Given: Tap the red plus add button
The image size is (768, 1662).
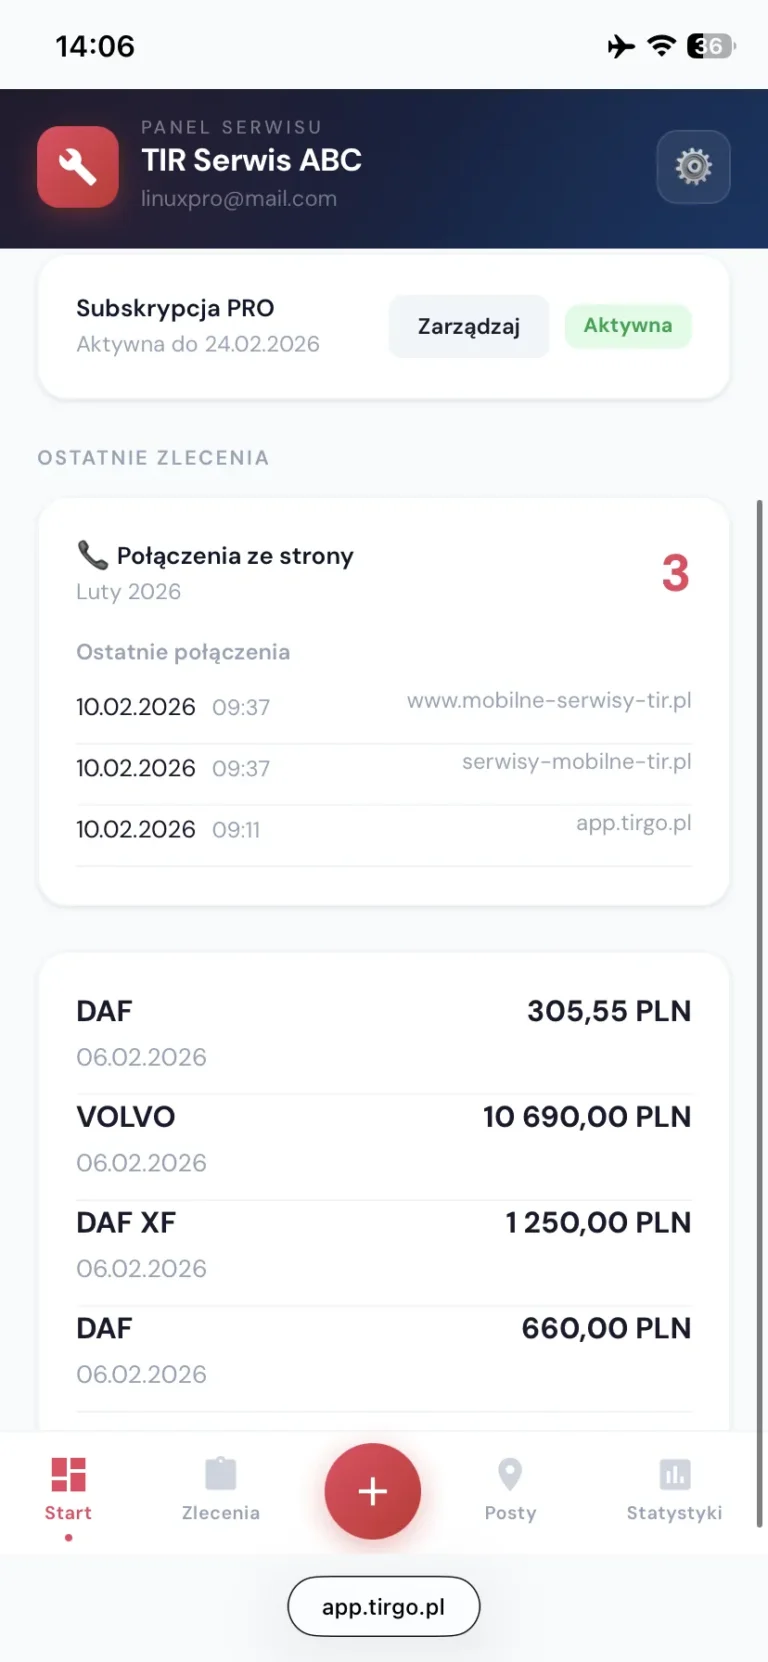Looking at the screenshot, I should coord(372,1491).
